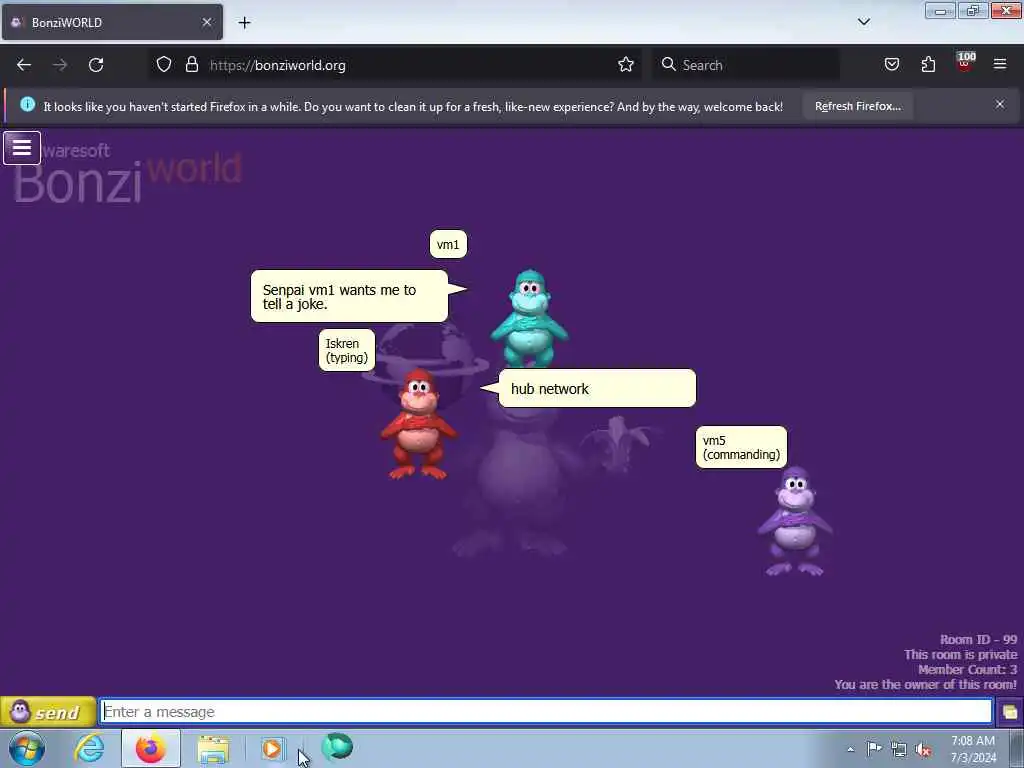Open the Firefox application menu
The height and width of the screenshot is (768, 1024).
[x=999, y=64]
